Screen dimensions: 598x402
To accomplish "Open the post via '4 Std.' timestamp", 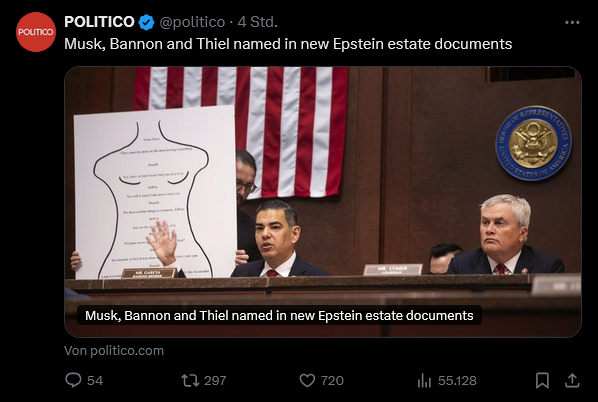I will [257, 22].
